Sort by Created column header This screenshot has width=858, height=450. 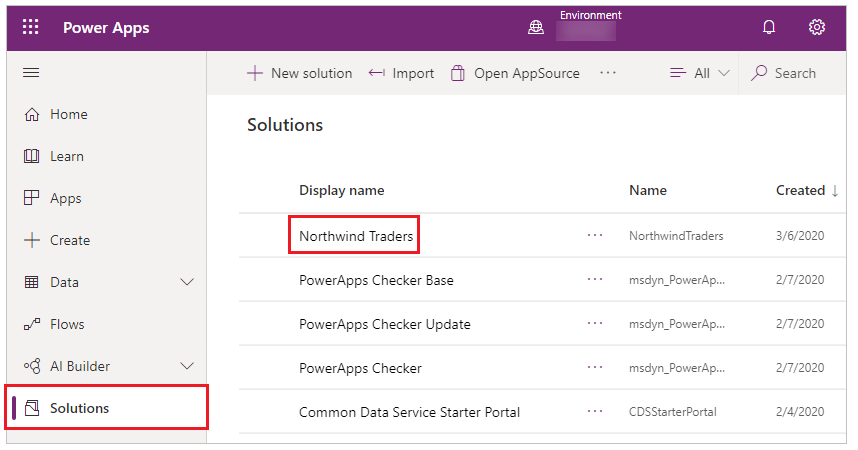point(800,191)
